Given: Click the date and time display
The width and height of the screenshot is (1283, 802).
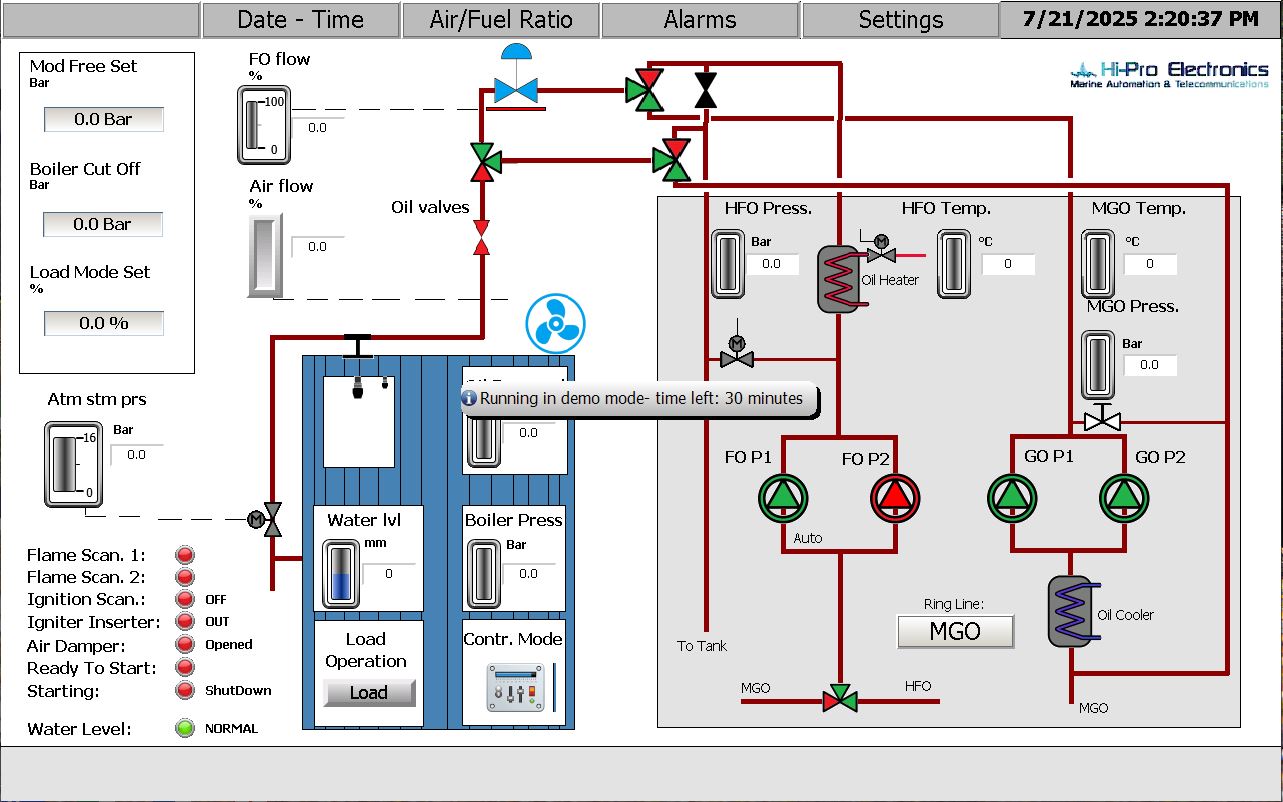Looking at the screenshot, I should coord(1139,19).
